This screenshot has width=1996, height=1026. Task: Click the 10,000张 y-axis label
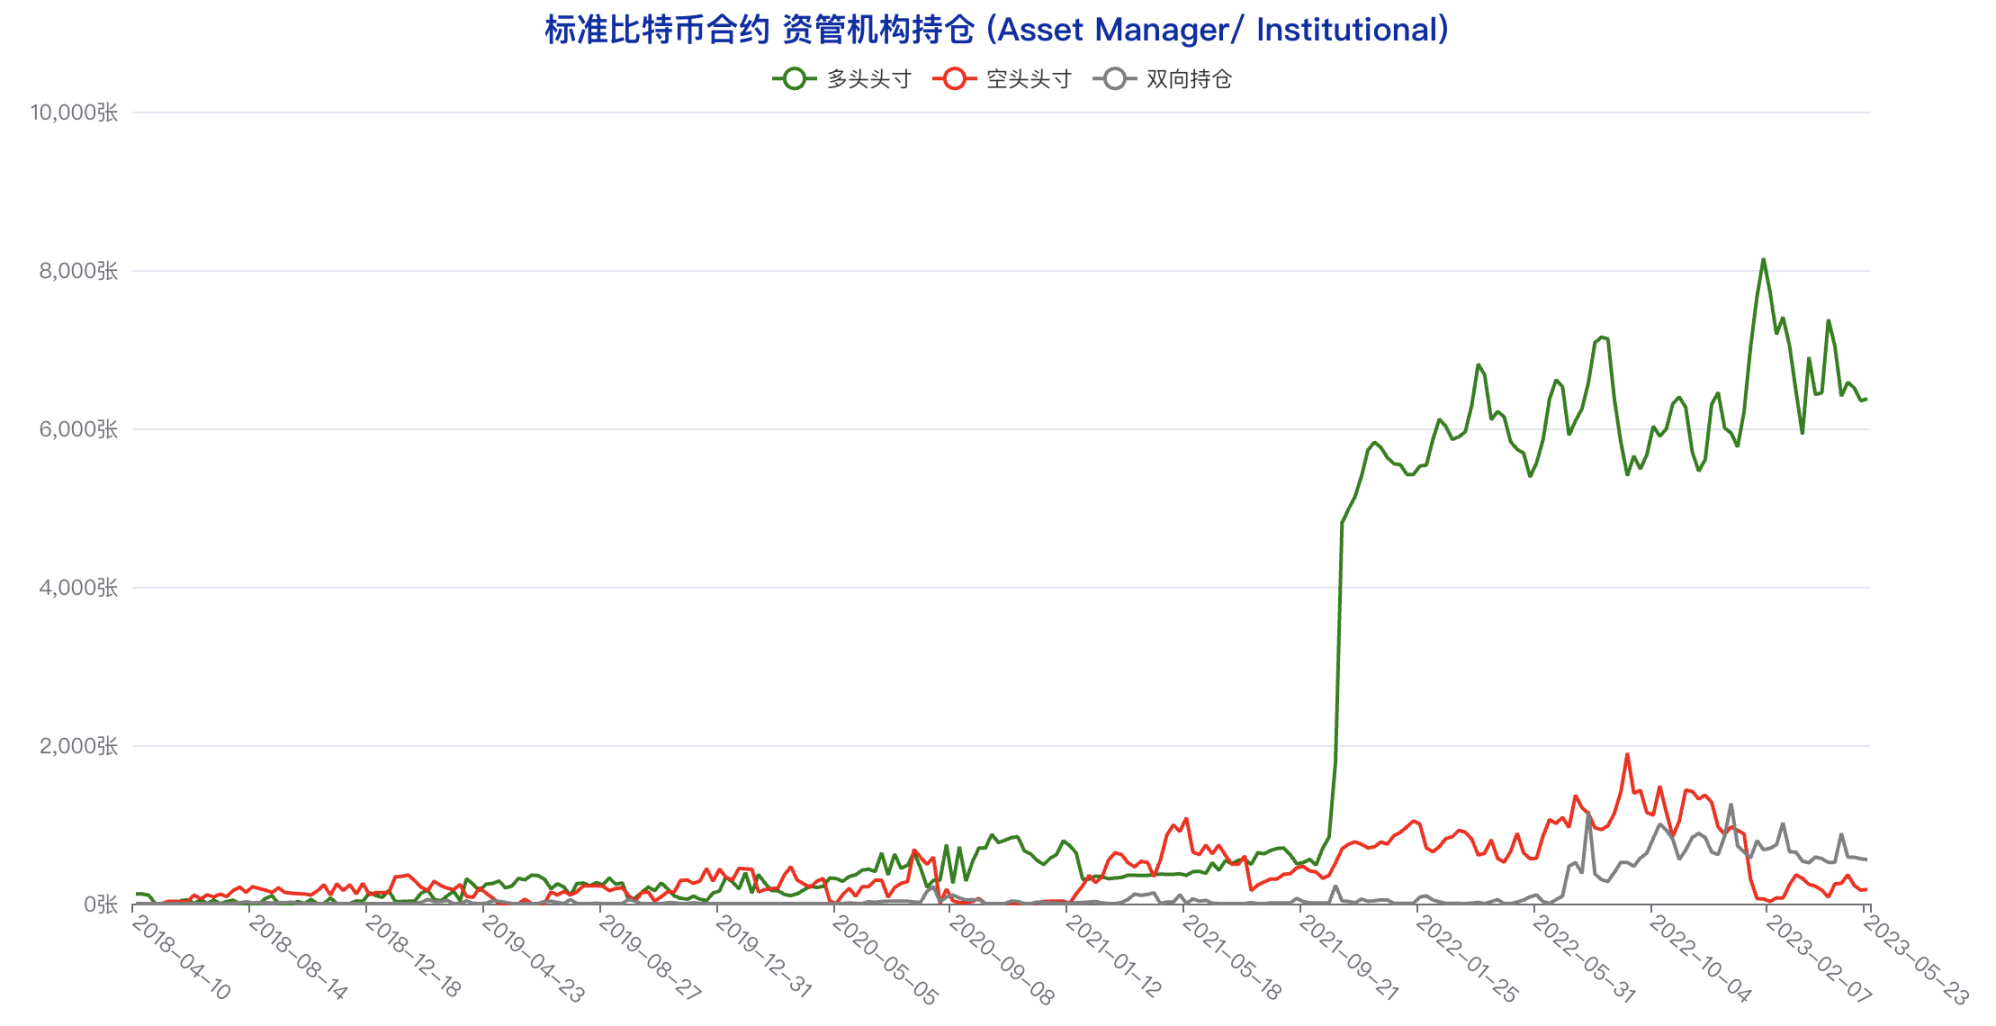point(74,112)
